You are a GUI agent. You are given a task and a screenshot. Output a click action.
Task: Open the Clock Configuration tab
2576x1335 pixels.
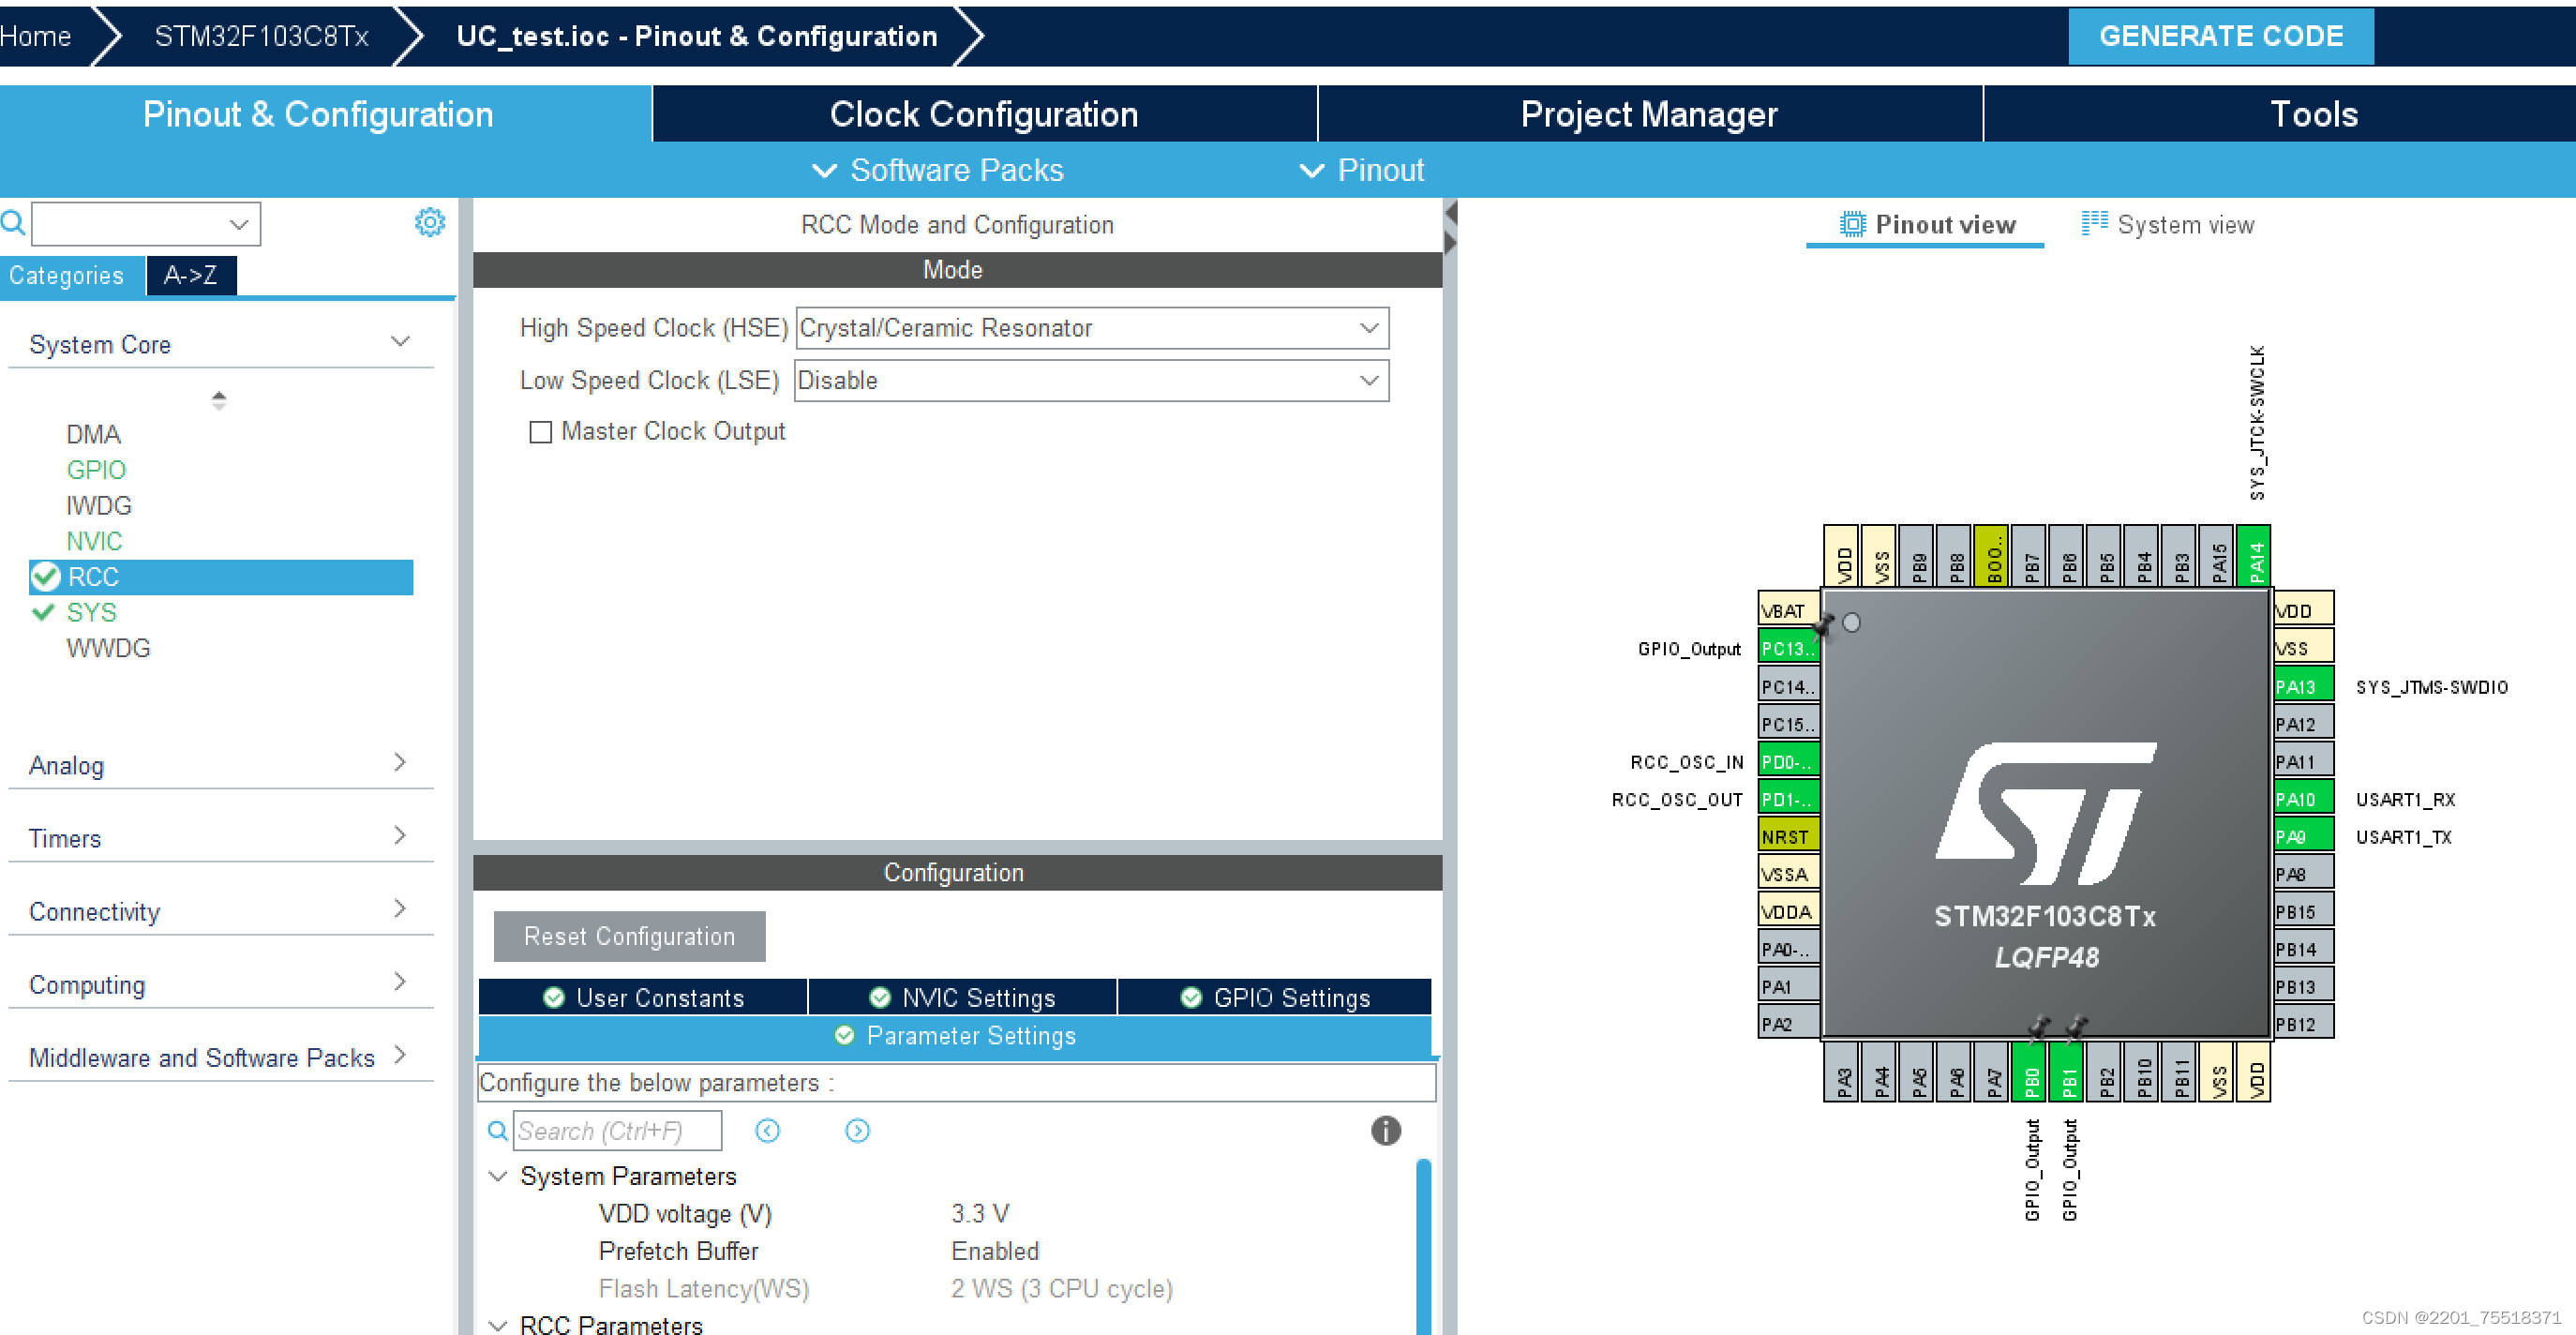click(x=986, y=116)
